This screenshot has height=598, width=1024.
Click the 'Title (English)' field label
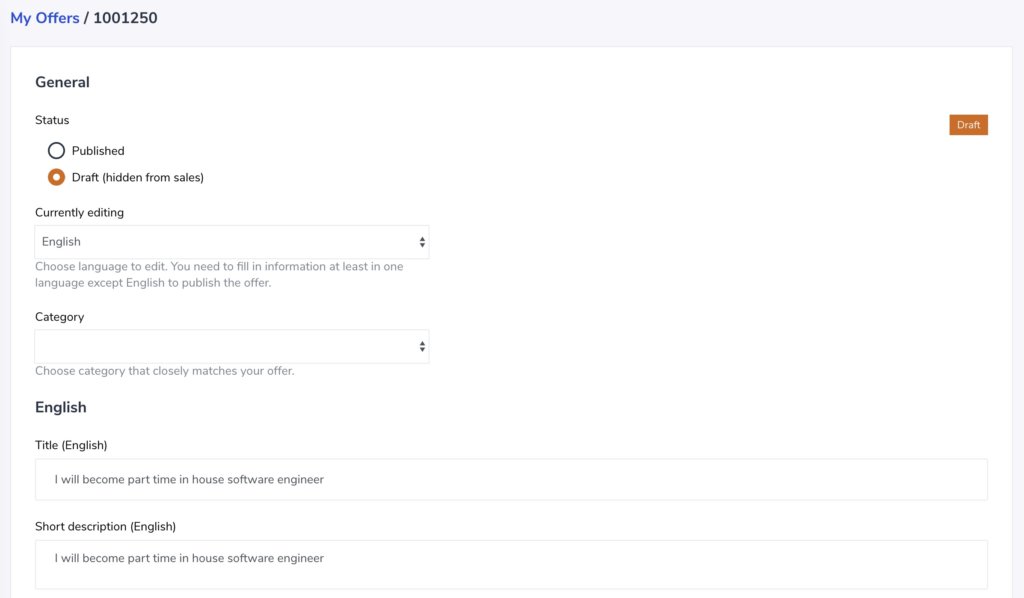[71, 445]
